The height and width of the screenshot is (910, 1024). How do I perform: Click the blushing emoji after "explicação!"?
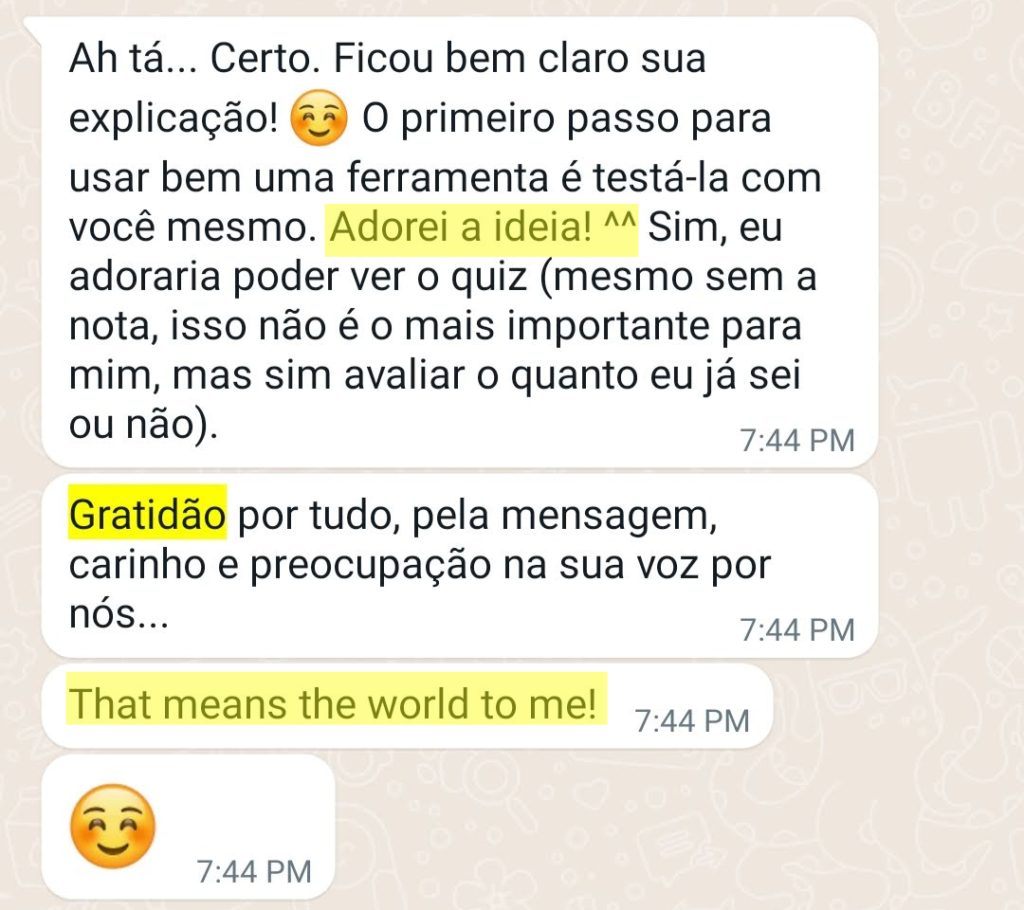[319, 118]
